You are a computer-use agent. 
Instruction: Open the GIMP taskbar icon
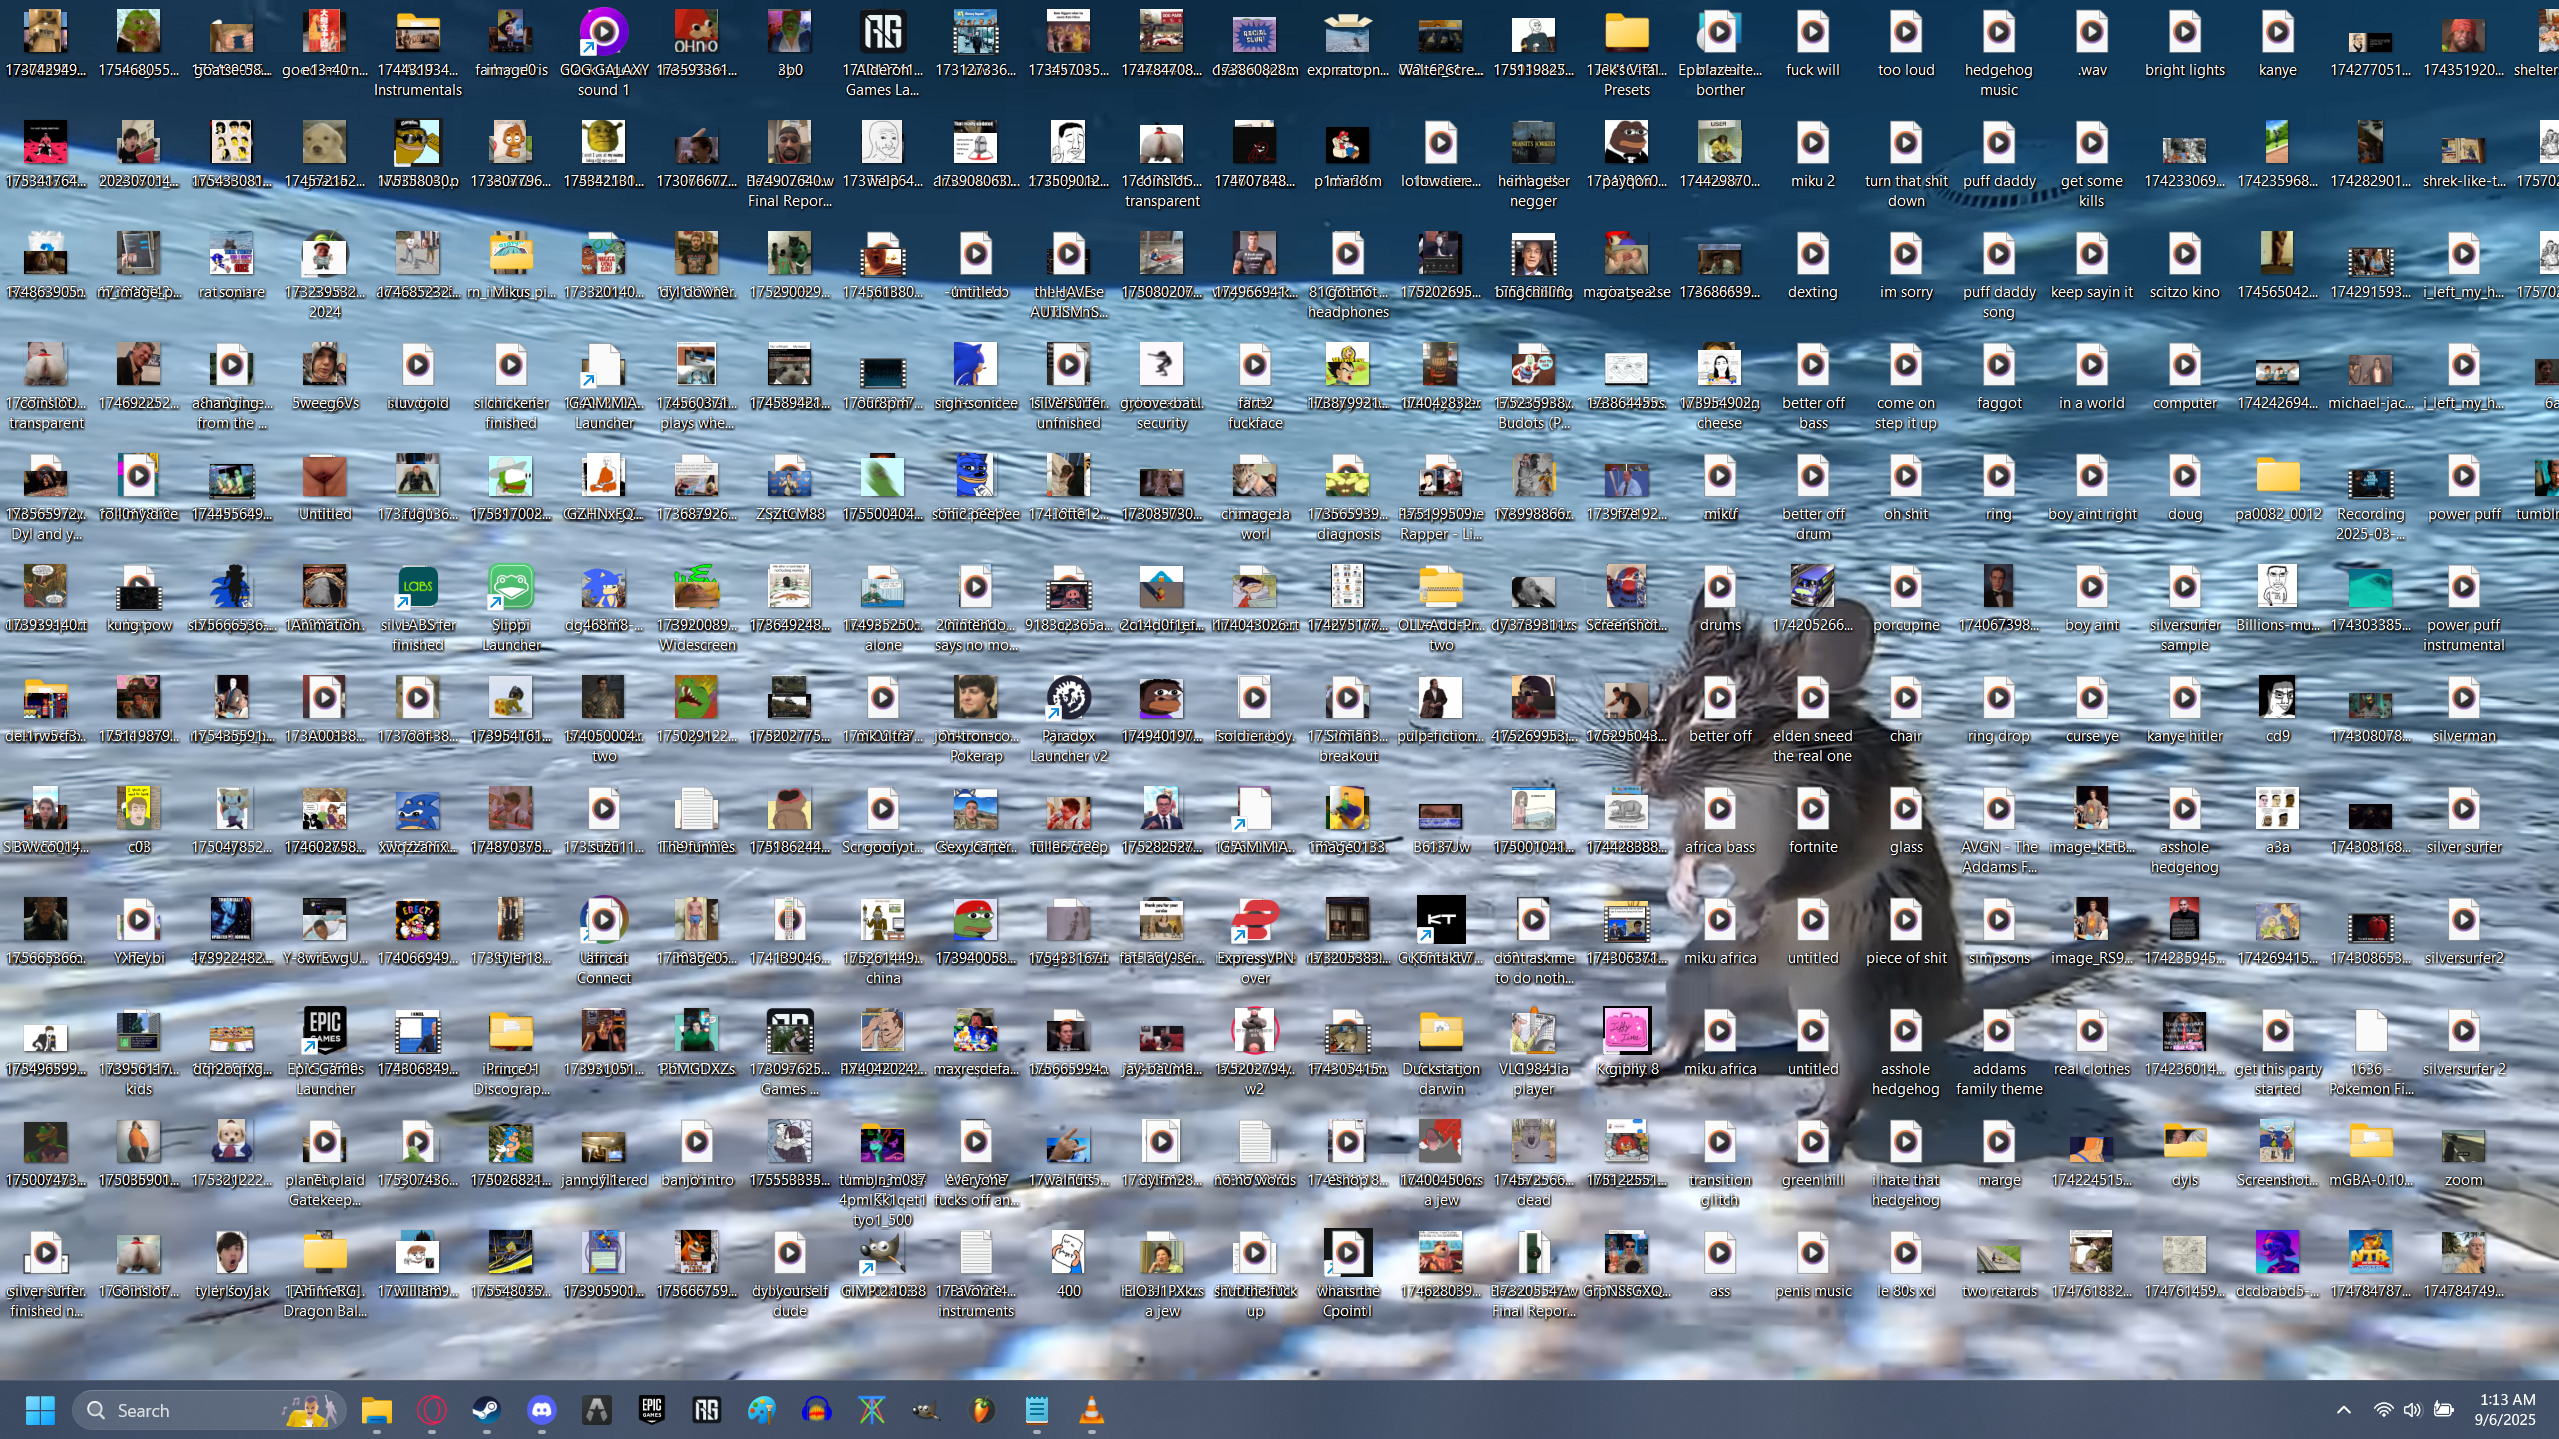(927, 1410)
